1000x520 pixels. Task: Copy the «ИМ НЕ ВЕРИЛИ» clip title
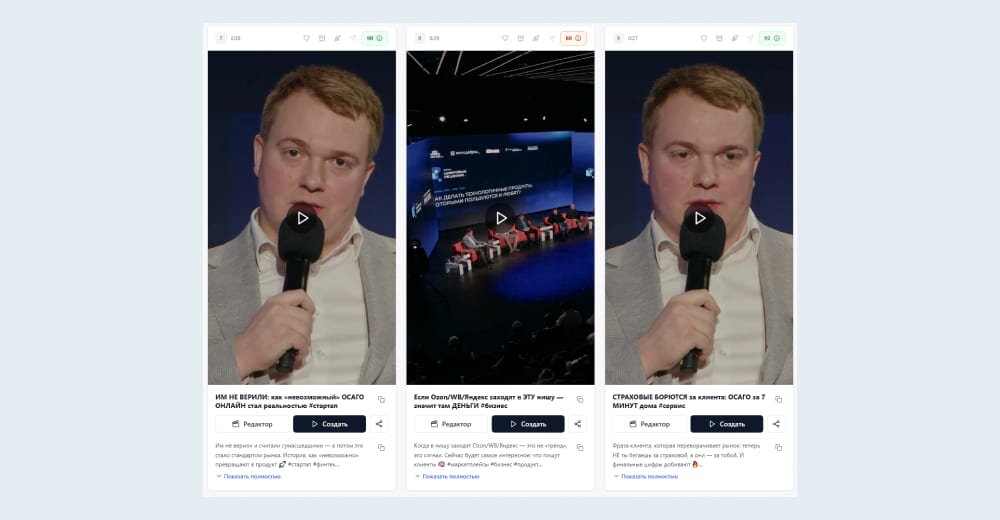tap(381, 399)
